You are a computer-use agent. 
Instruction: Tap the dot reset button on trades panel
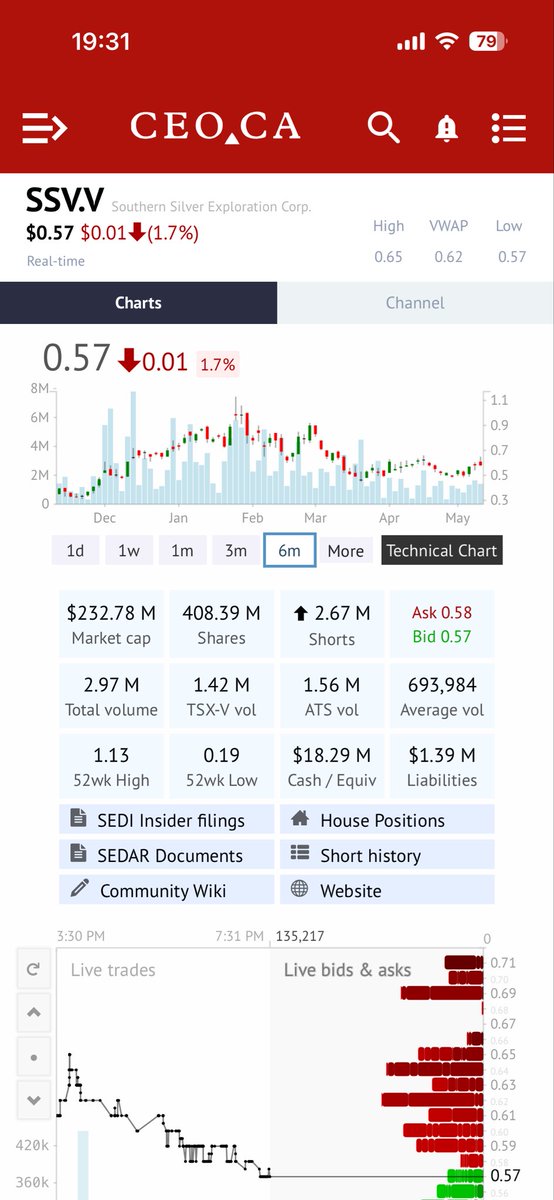[x=33, y=1057]
